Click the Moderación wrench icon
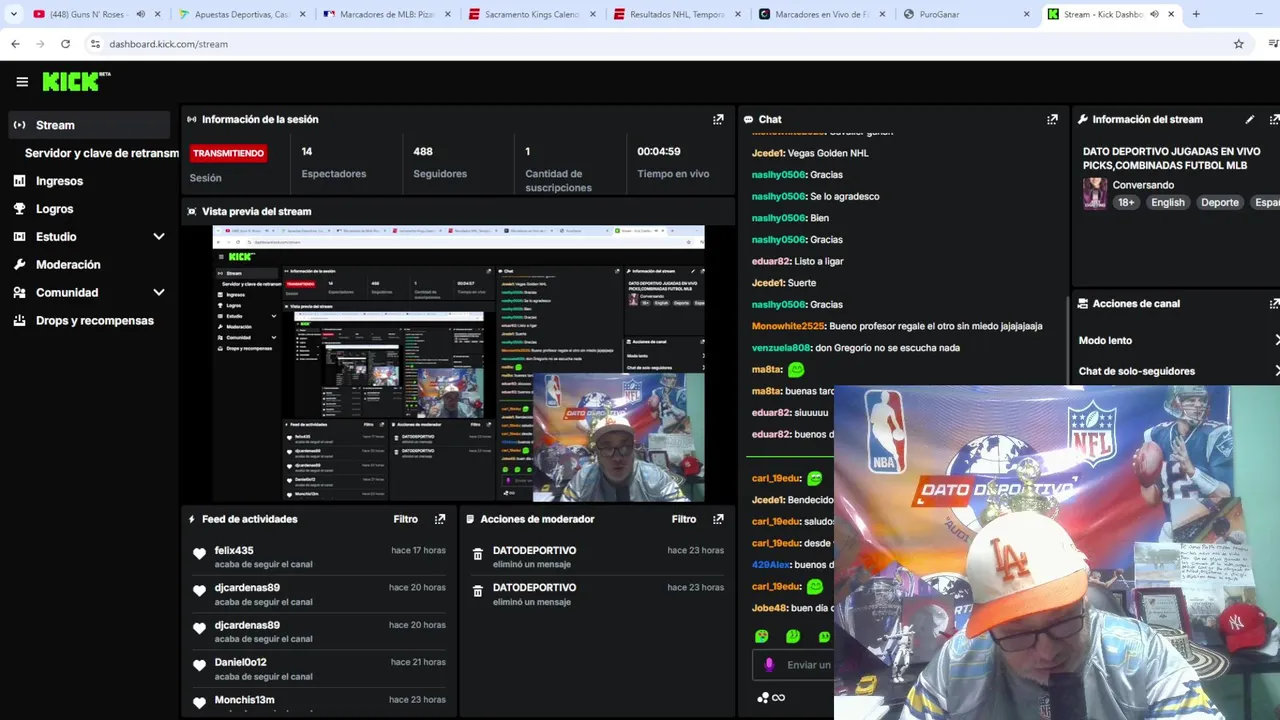The image size is (1280, 720). pos(19,265)
